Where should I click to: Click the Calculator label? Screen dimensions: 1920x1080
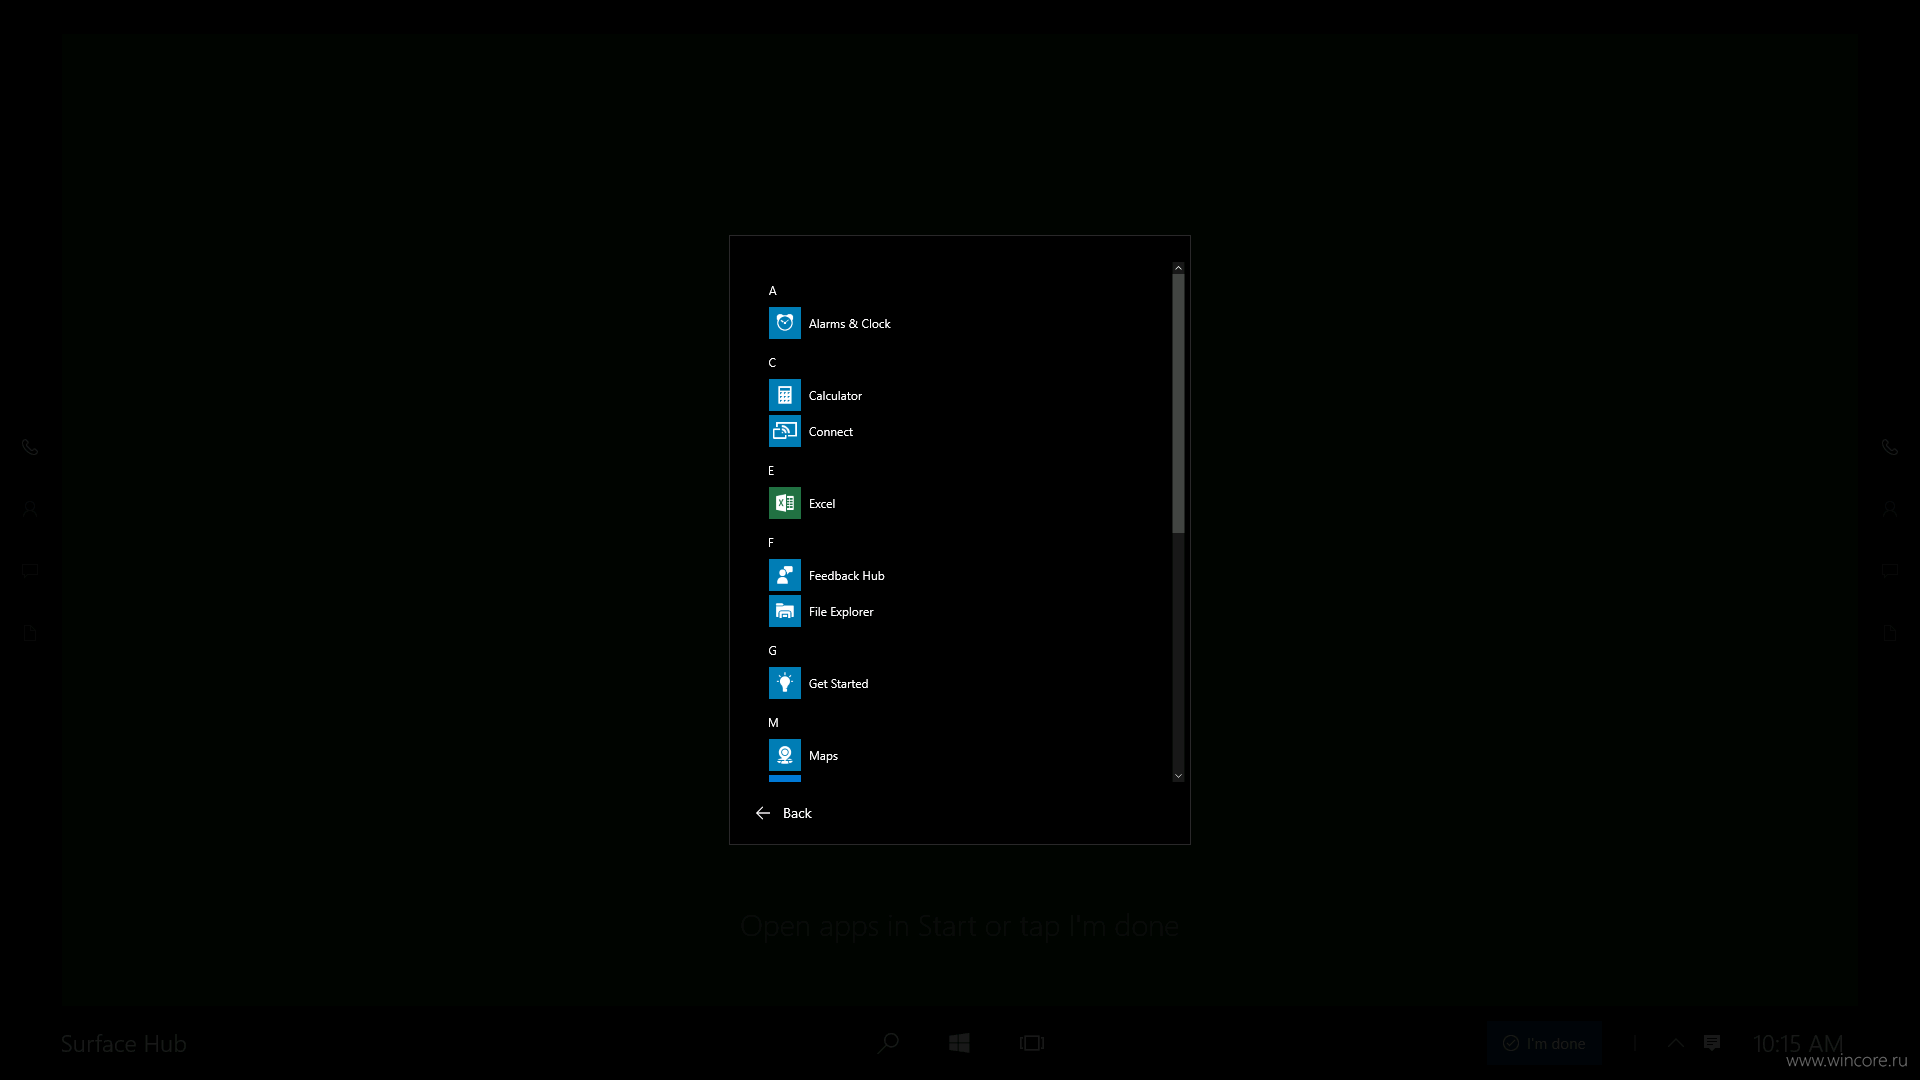click(x=835, y=396)
